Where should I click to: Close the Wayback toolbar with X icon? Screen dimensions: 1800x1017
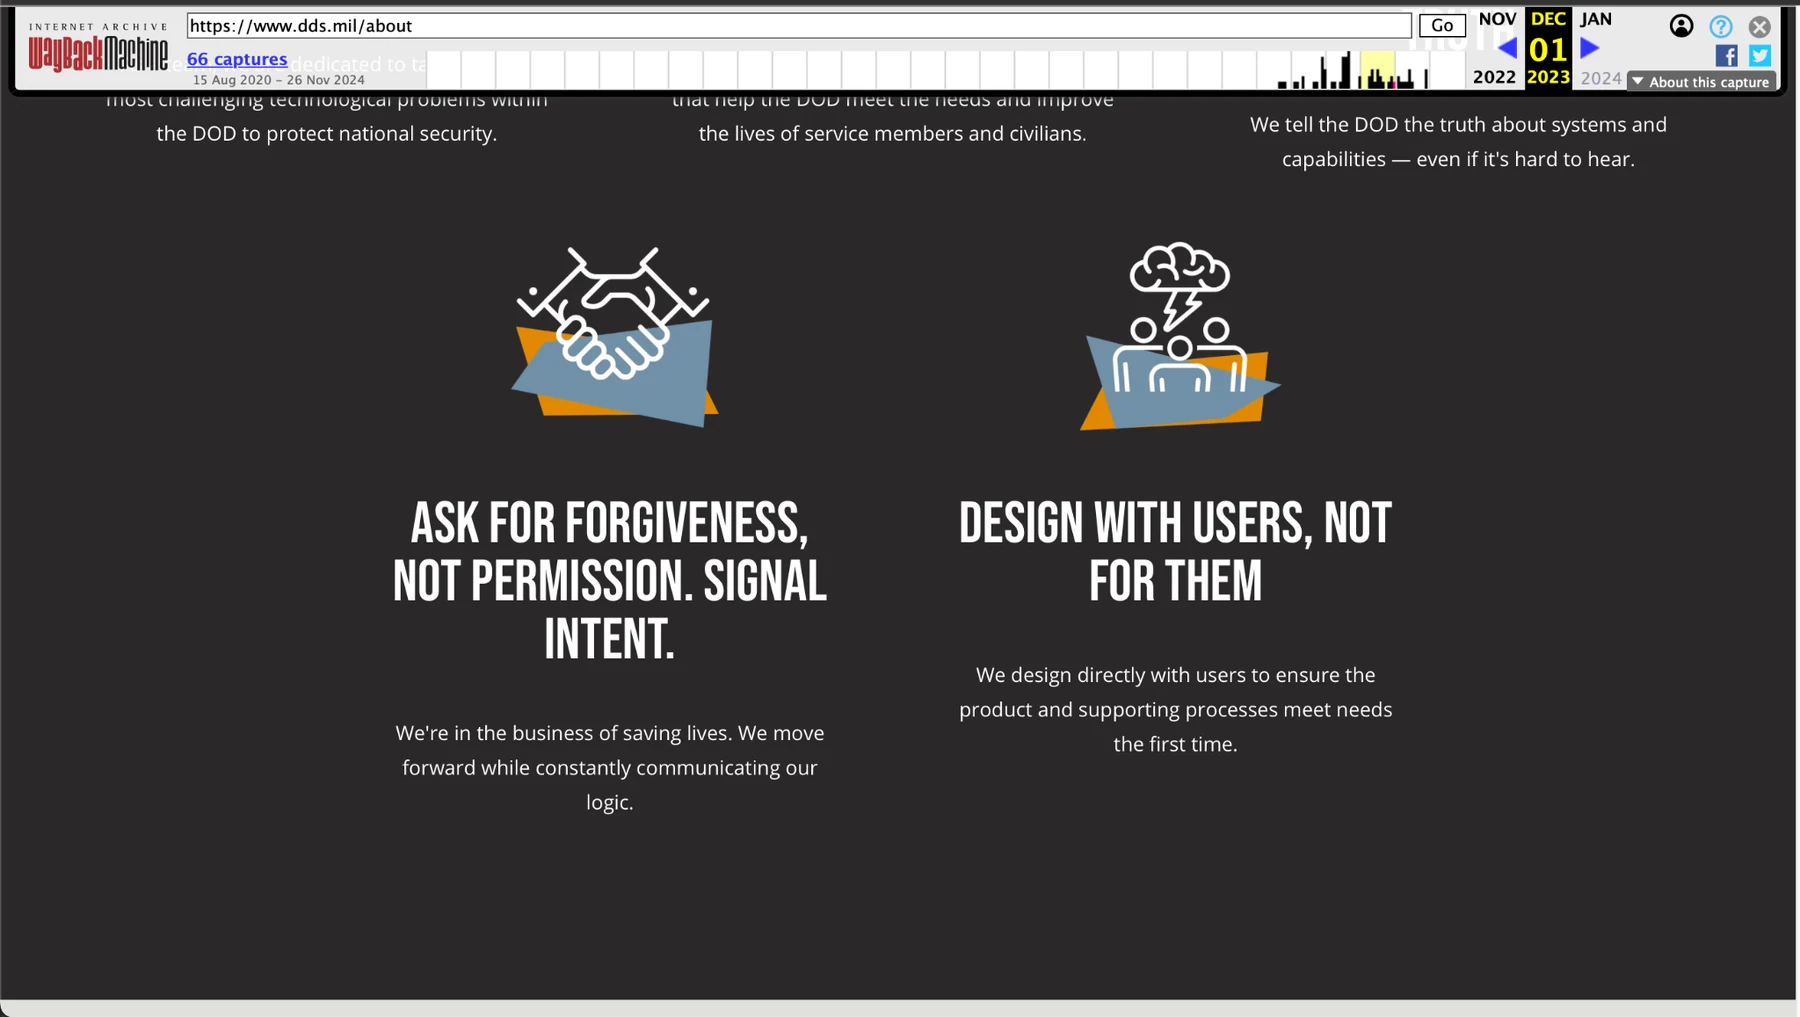(1759, 27)
